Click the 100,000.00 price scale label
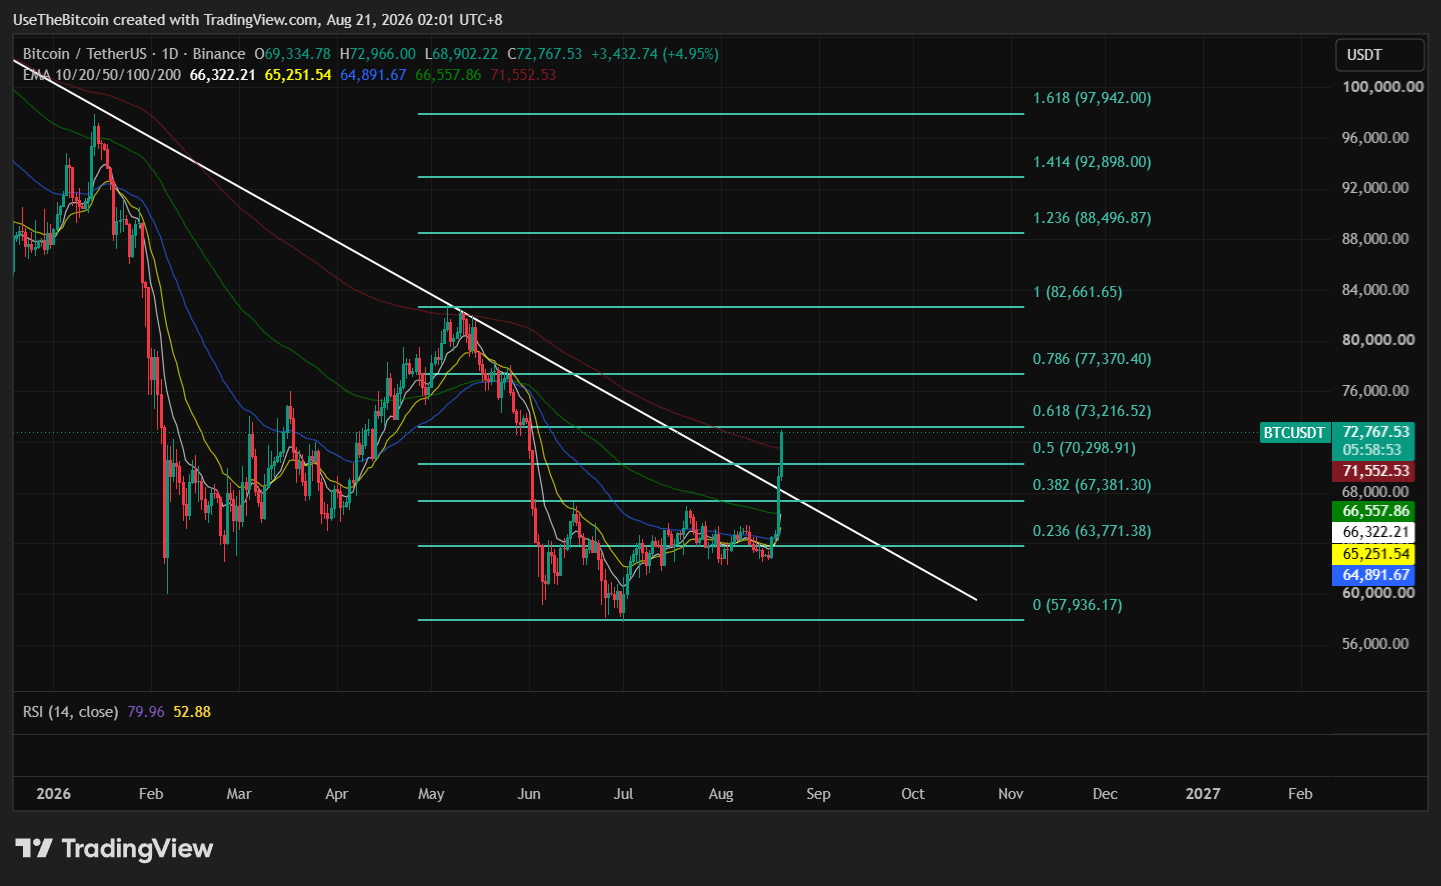 pyautogui.click(x=1383, y=87)
